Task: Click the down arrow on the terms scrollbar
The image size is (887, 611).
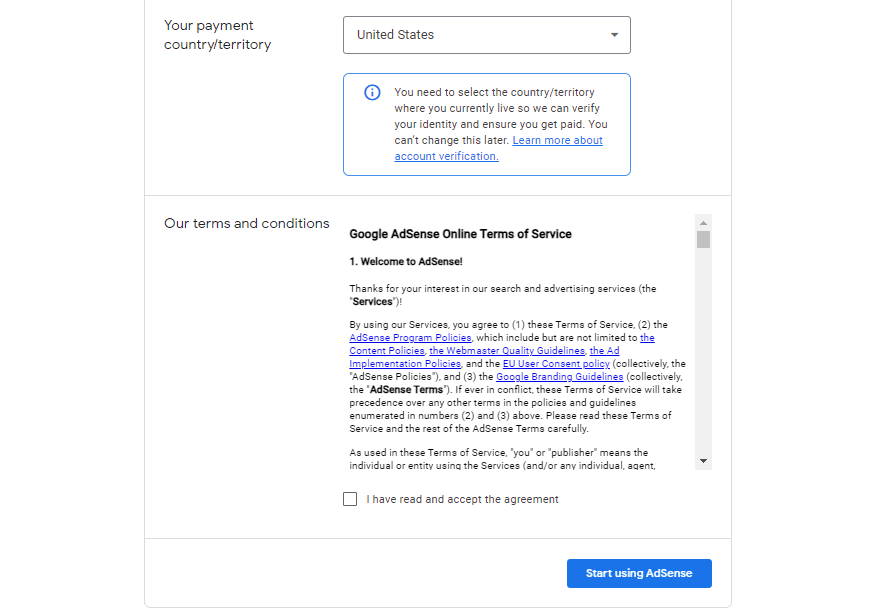Action: [703, 461]
